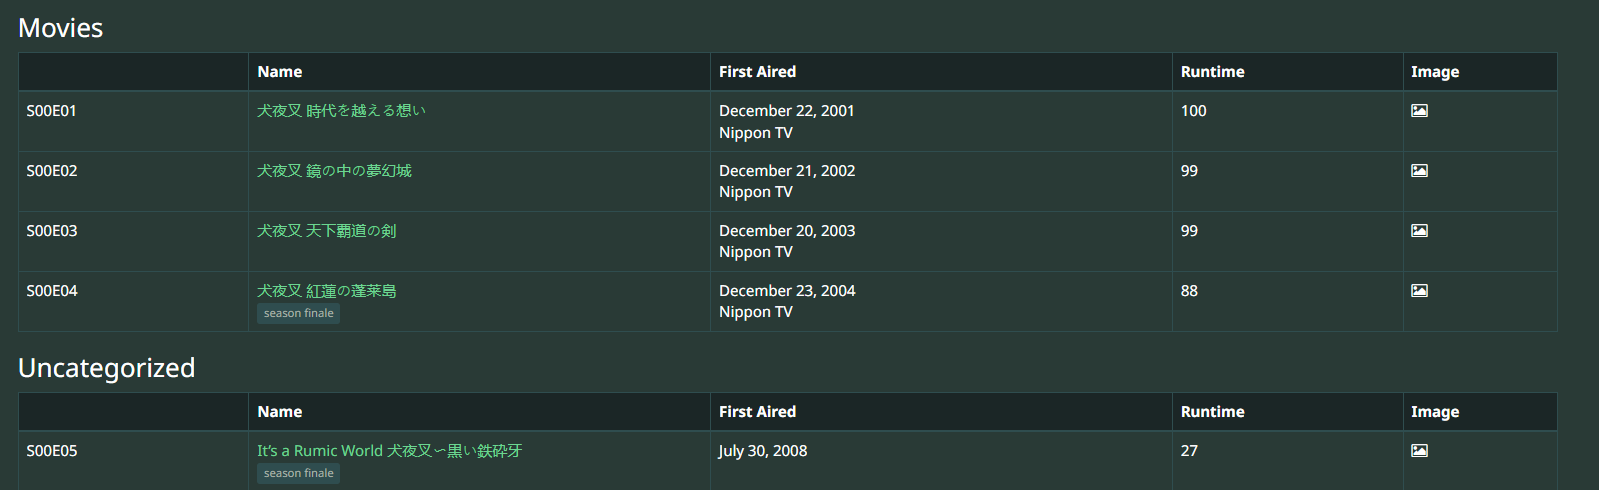
Task: Open the It's a Rumic World episode link
Action: coord(389,451)
